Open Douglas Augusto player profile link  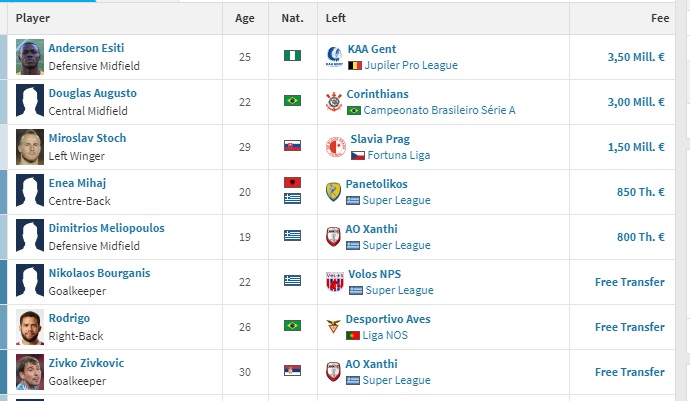(x=92, y=93)
